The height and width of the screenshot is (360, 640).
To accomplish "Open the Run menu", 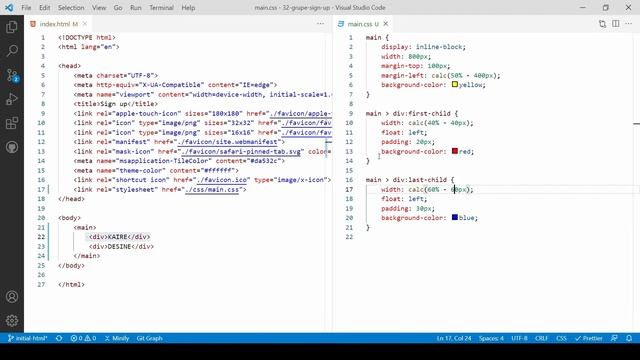I will coord(136,8).
